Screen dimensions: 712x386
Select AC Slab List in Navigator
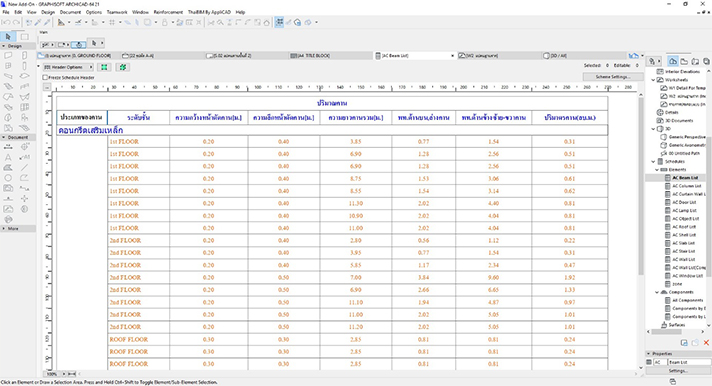[x=683, y=243]
